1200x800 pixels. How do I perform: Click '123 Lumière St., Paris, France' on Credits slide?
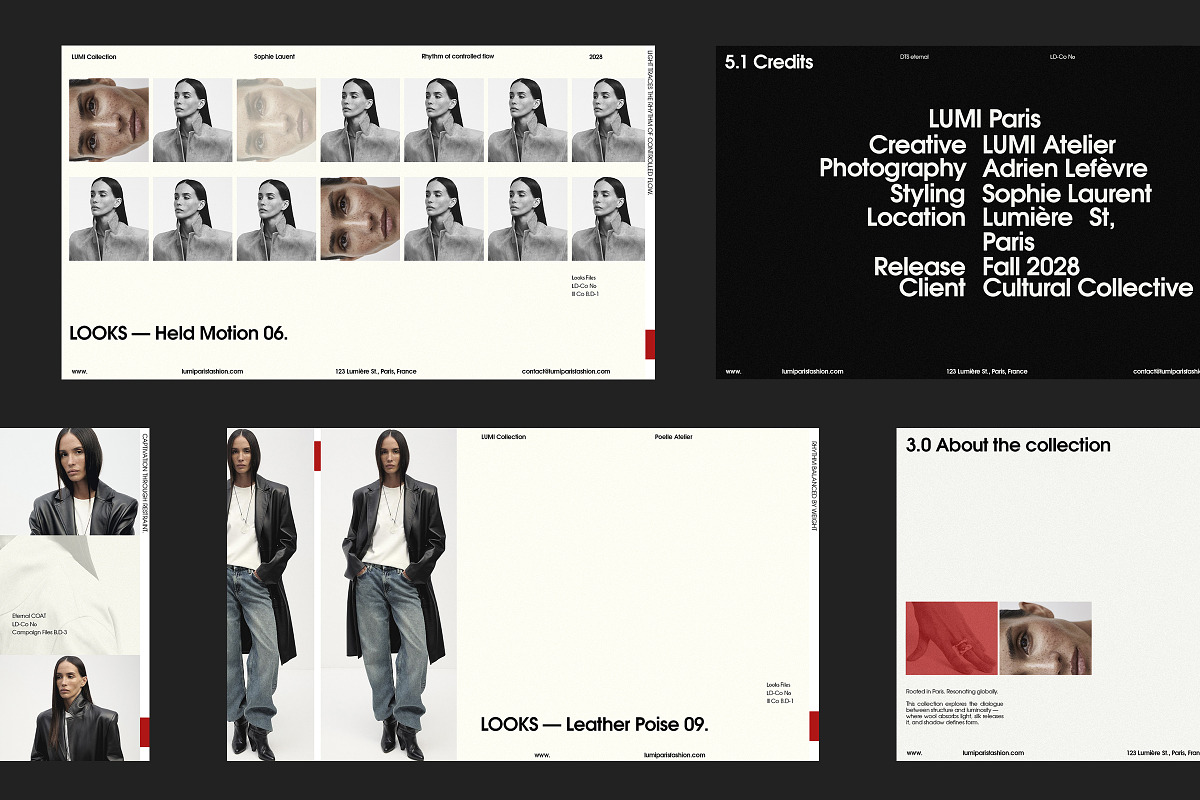coord(987,371)
